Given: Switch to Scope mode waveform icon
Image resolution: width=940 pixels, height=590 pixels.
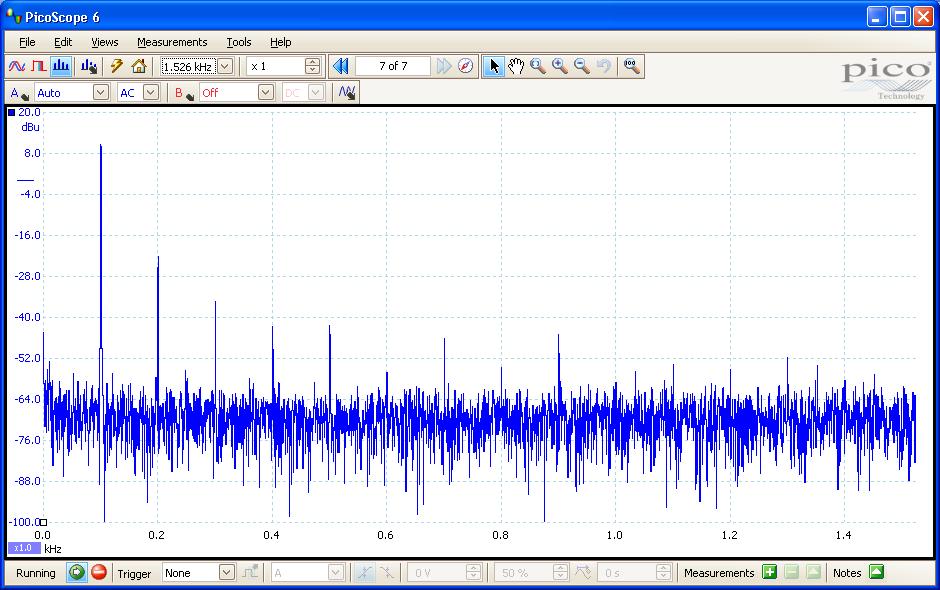Looking at the screenshot, I should pyautogui.click(x=16, y=67).
